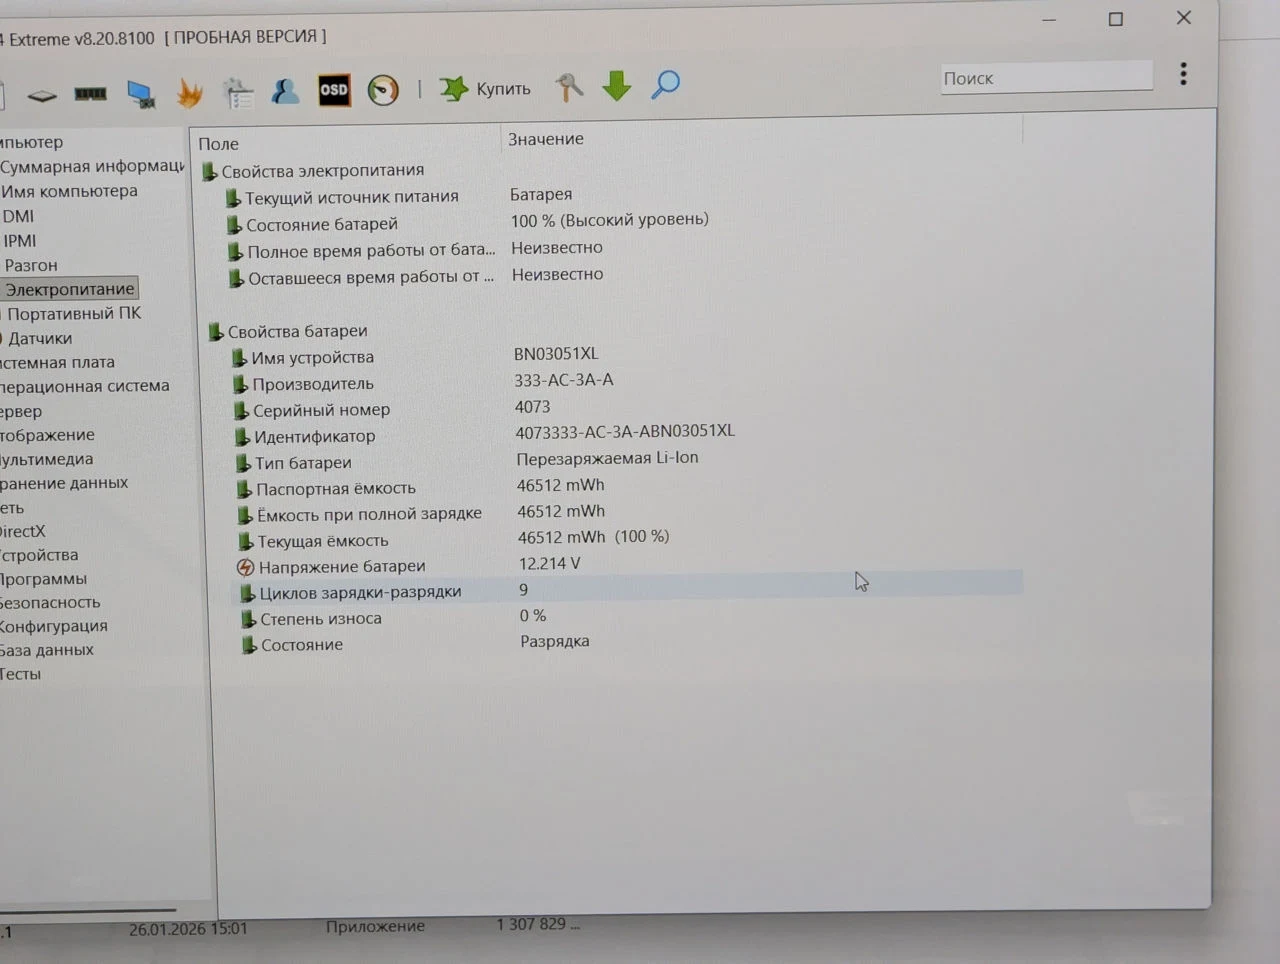The image size is (1280, 964).
Task: Click the keys product key icon
Action: point(569,87)
